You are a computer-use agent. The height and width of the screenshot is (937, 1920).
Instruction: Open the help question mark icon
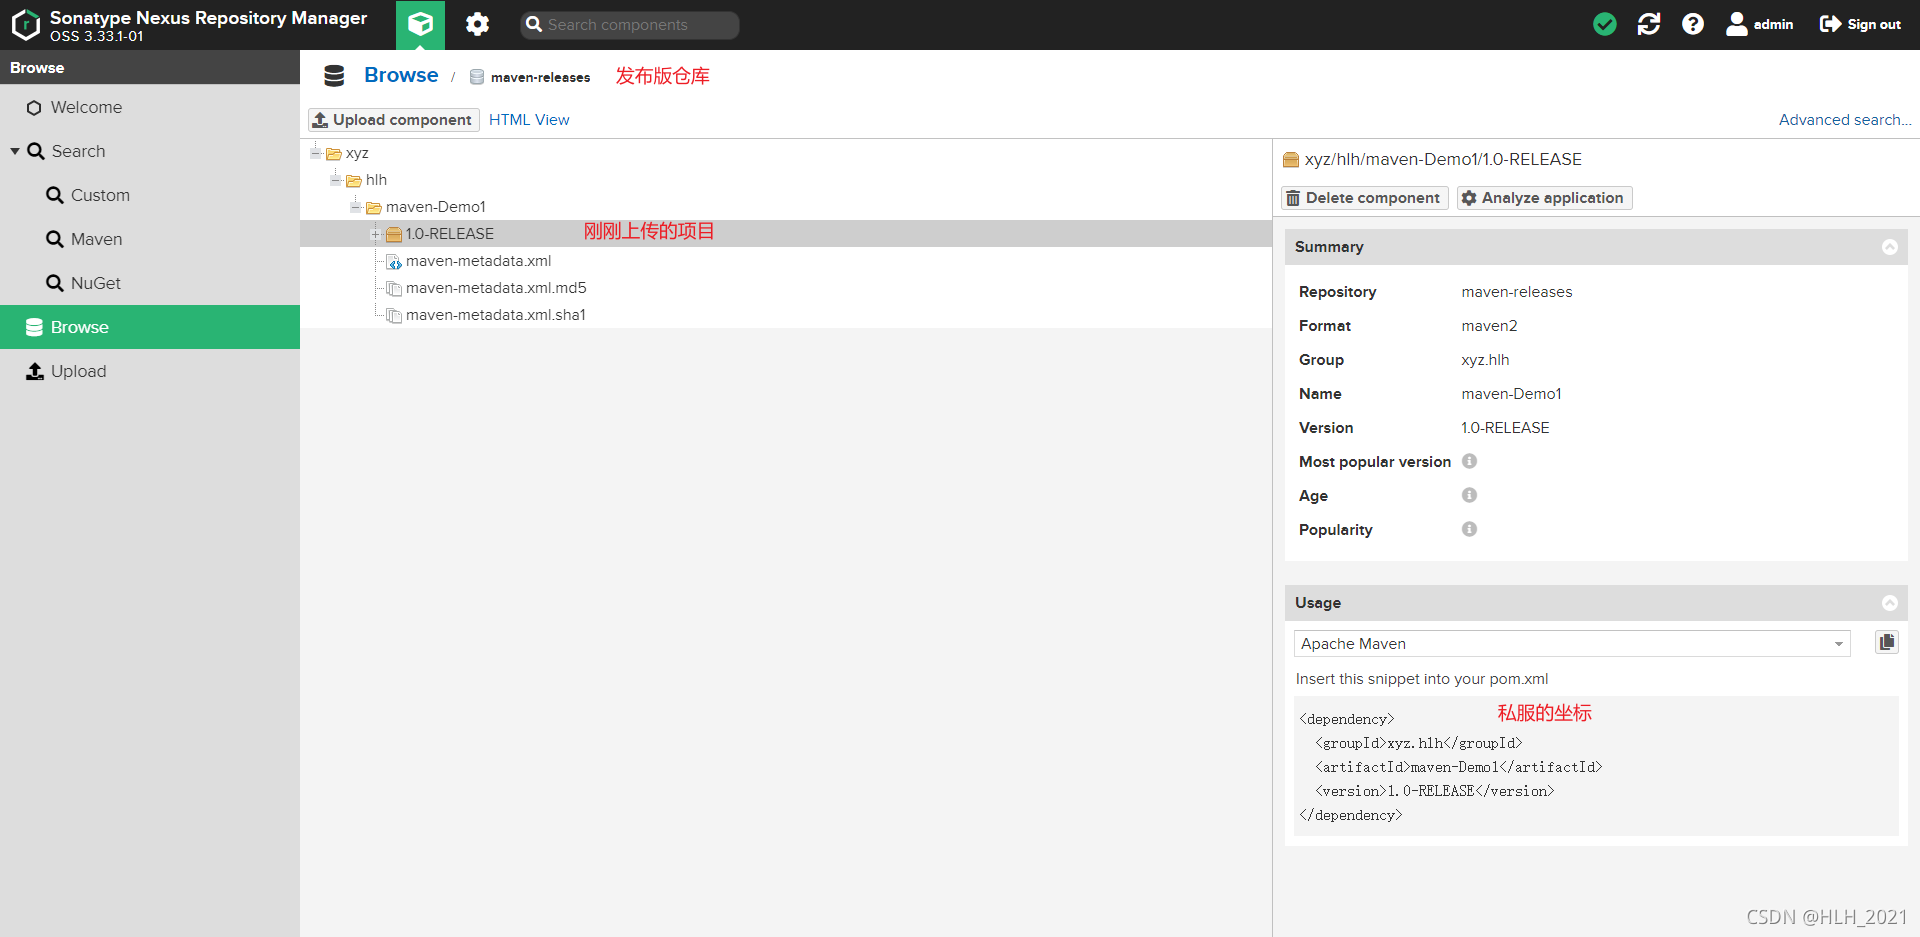[x=1693, y=24]
